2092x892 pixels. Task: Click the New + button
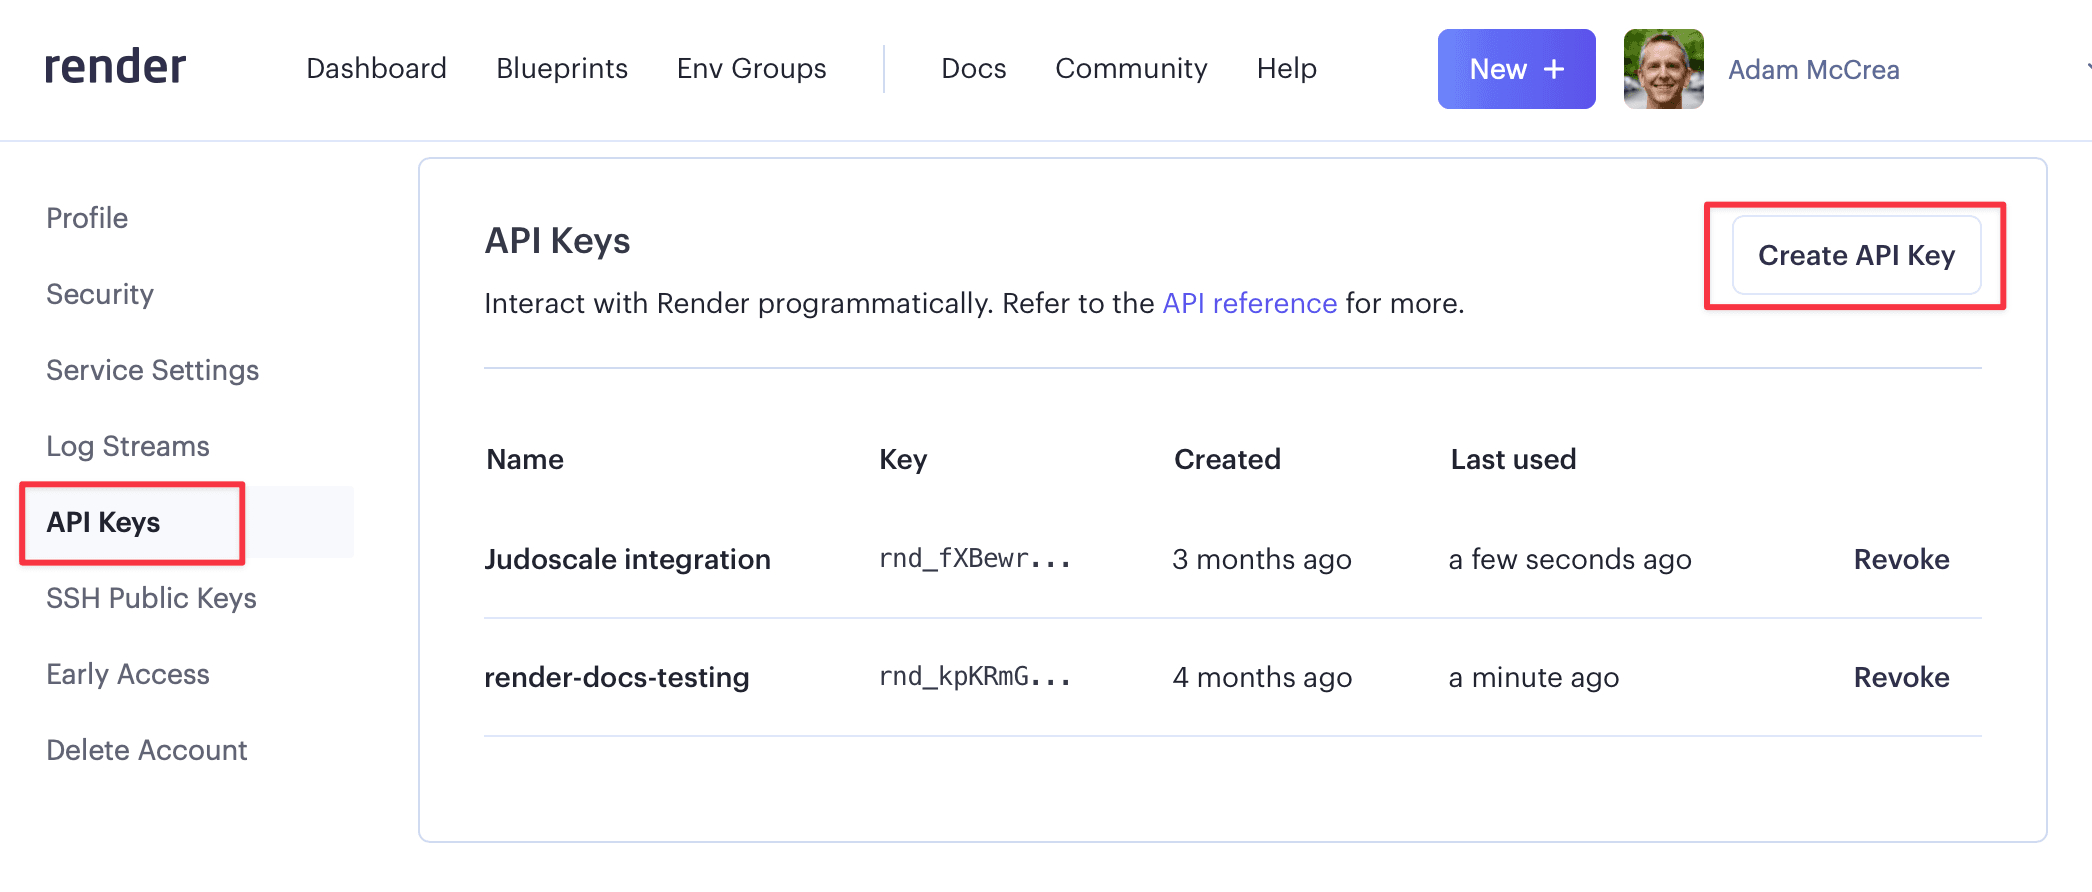(1516, 69)
